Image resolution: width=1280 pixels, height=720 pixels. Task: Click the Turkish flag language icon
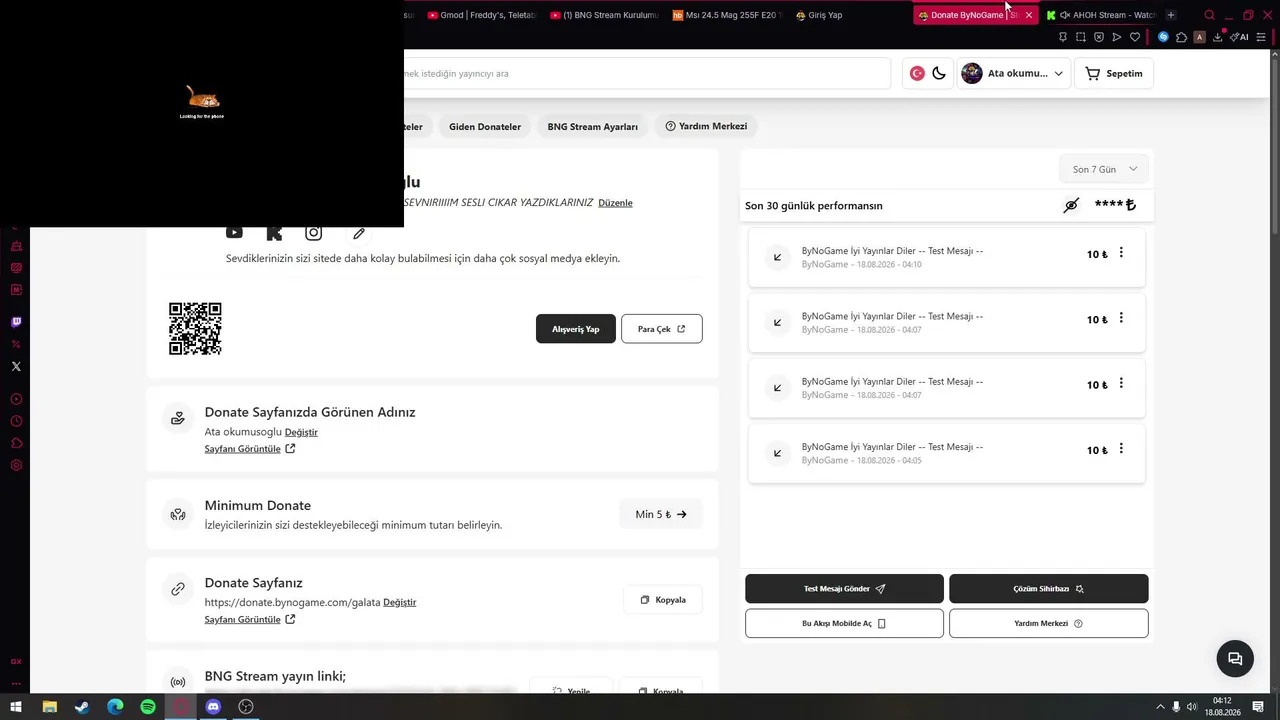click(917, 73)
